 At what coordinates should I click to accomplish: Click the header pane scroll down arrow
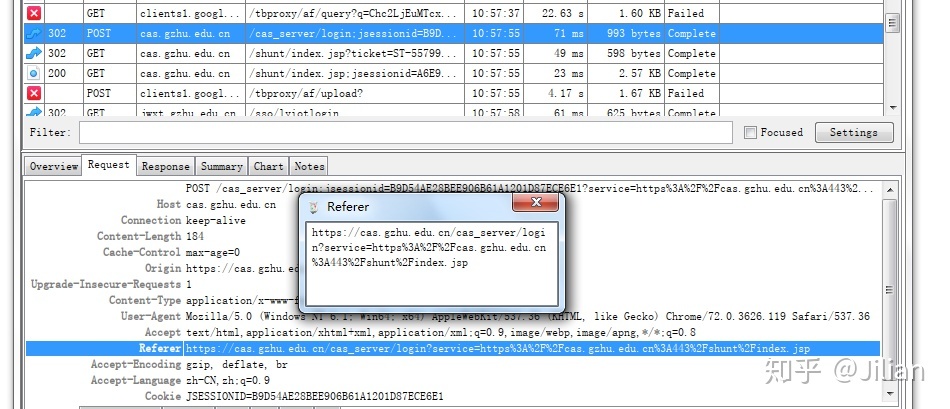coord(889,393)
